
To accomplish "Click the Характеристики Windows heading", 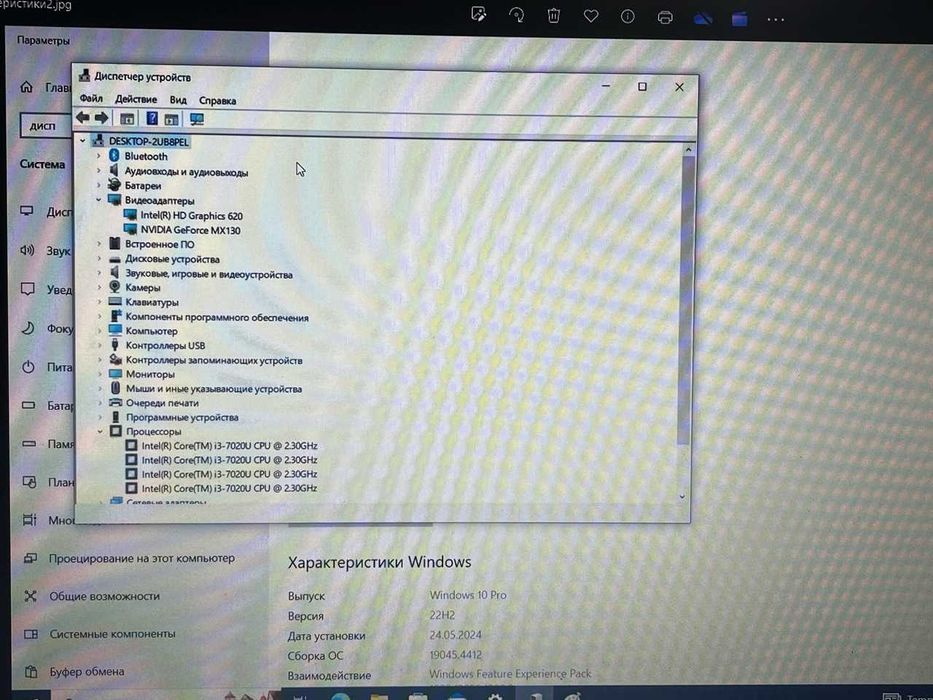I will pyautogui.click(x=380, y=562).
